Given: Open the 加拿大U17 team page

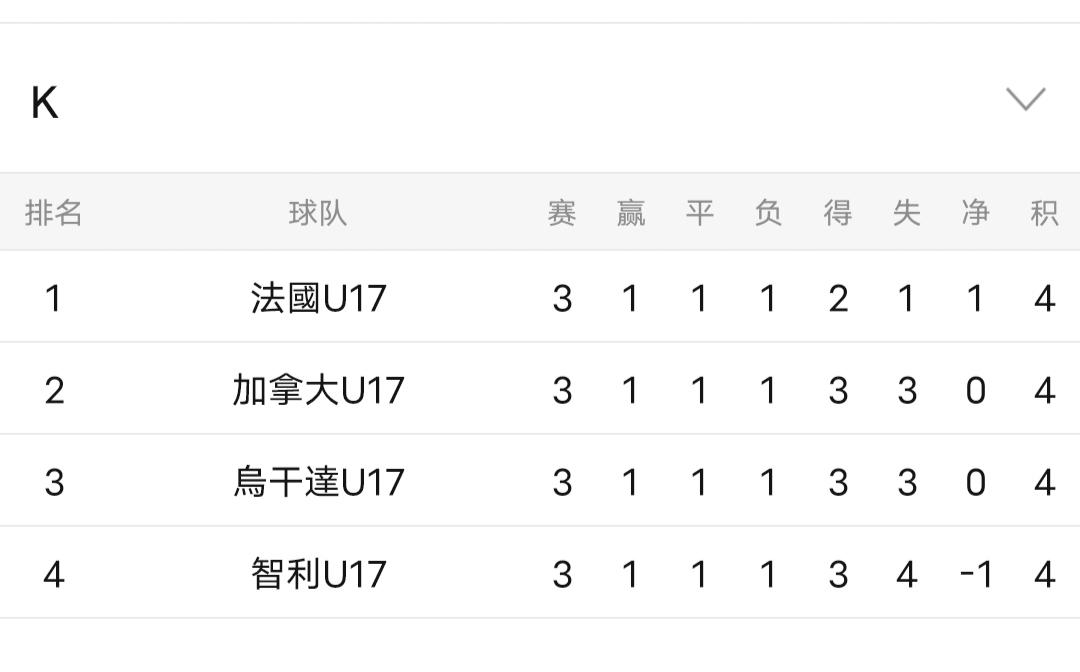Looking at the screenshot, I should (x=318, y=390).
